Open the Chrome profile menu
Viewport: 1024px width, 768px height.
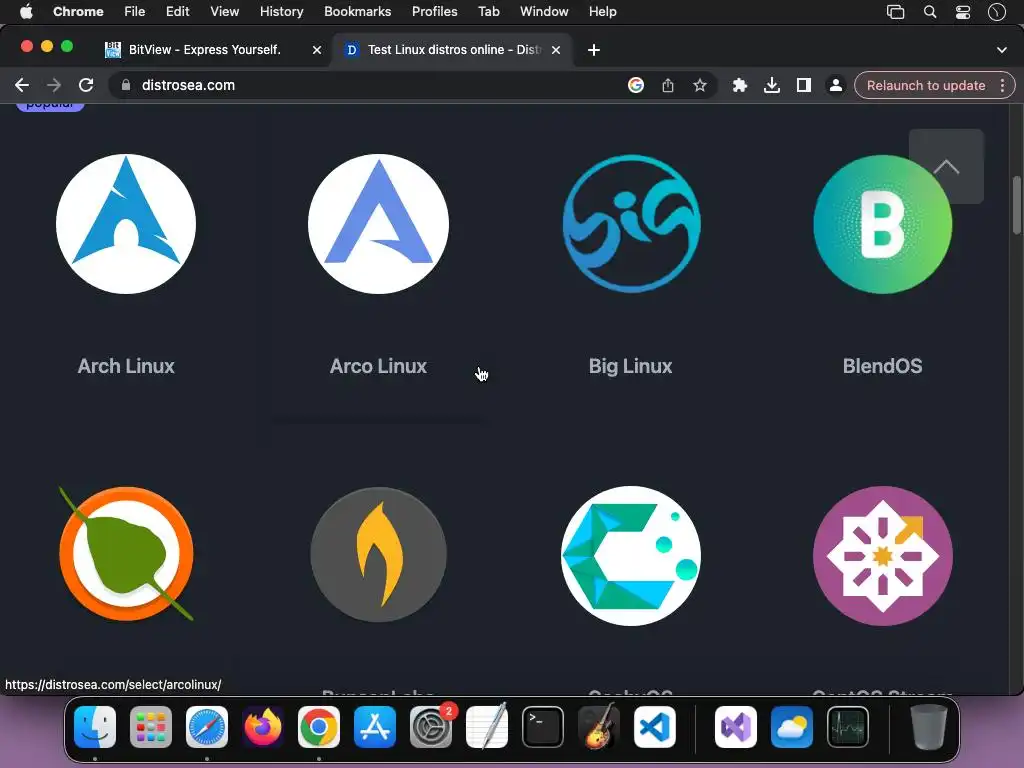coord(836,85)
